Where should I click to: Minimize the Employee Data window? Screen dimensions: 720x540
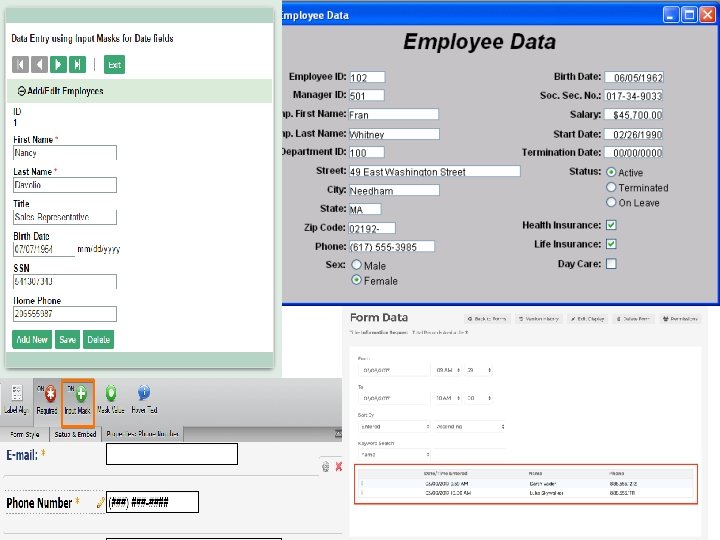pos(671,15)
